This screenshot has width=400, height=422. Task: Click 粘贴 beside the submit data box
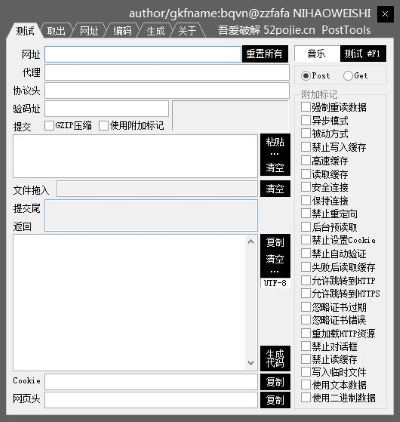coord(275,142)
